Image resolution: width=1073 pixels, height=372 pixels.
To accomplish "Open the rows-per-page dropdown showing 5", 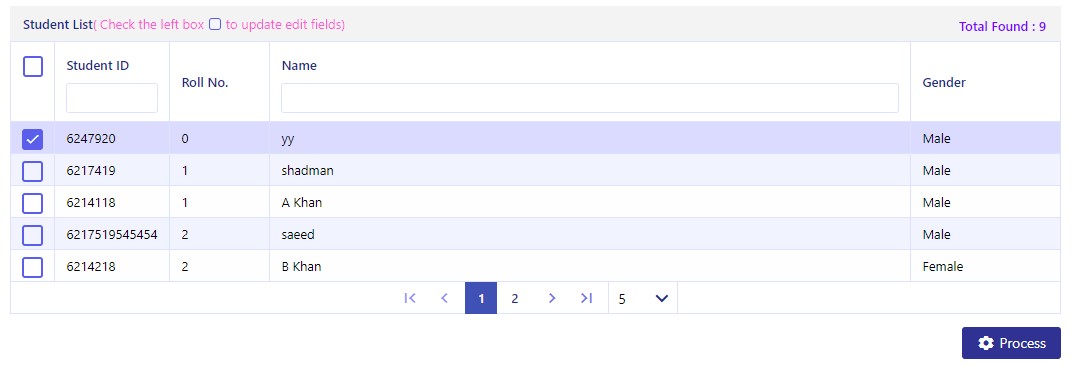I will [x=643, y=298].
